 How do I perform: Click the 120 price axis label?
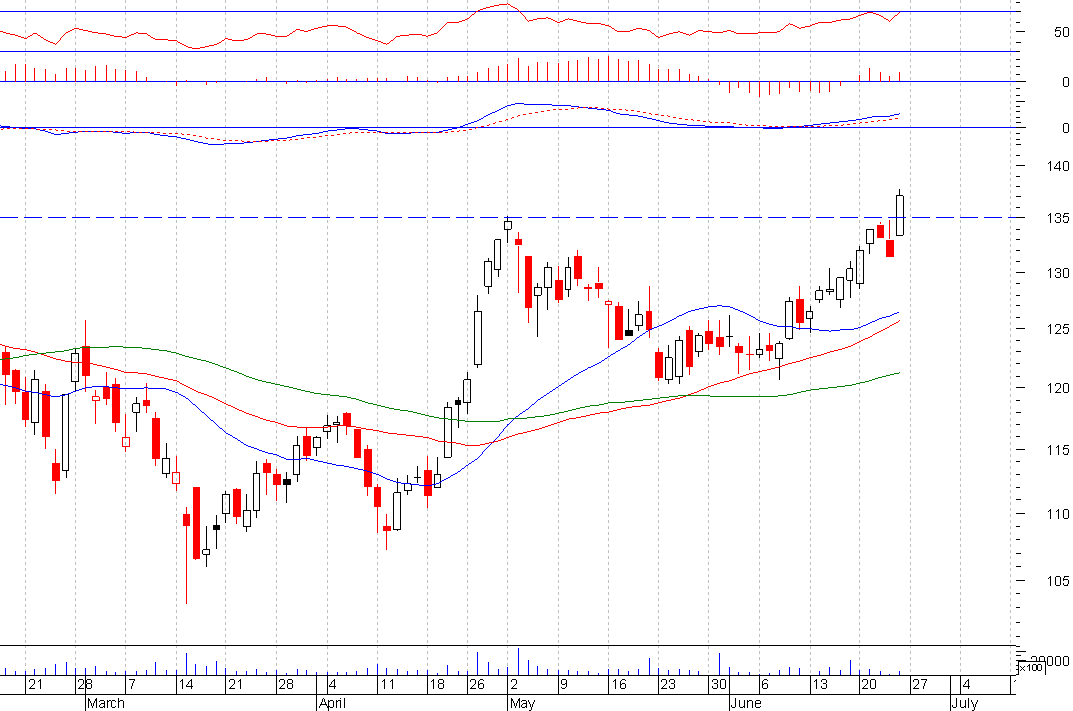[x=1058, y=388]
